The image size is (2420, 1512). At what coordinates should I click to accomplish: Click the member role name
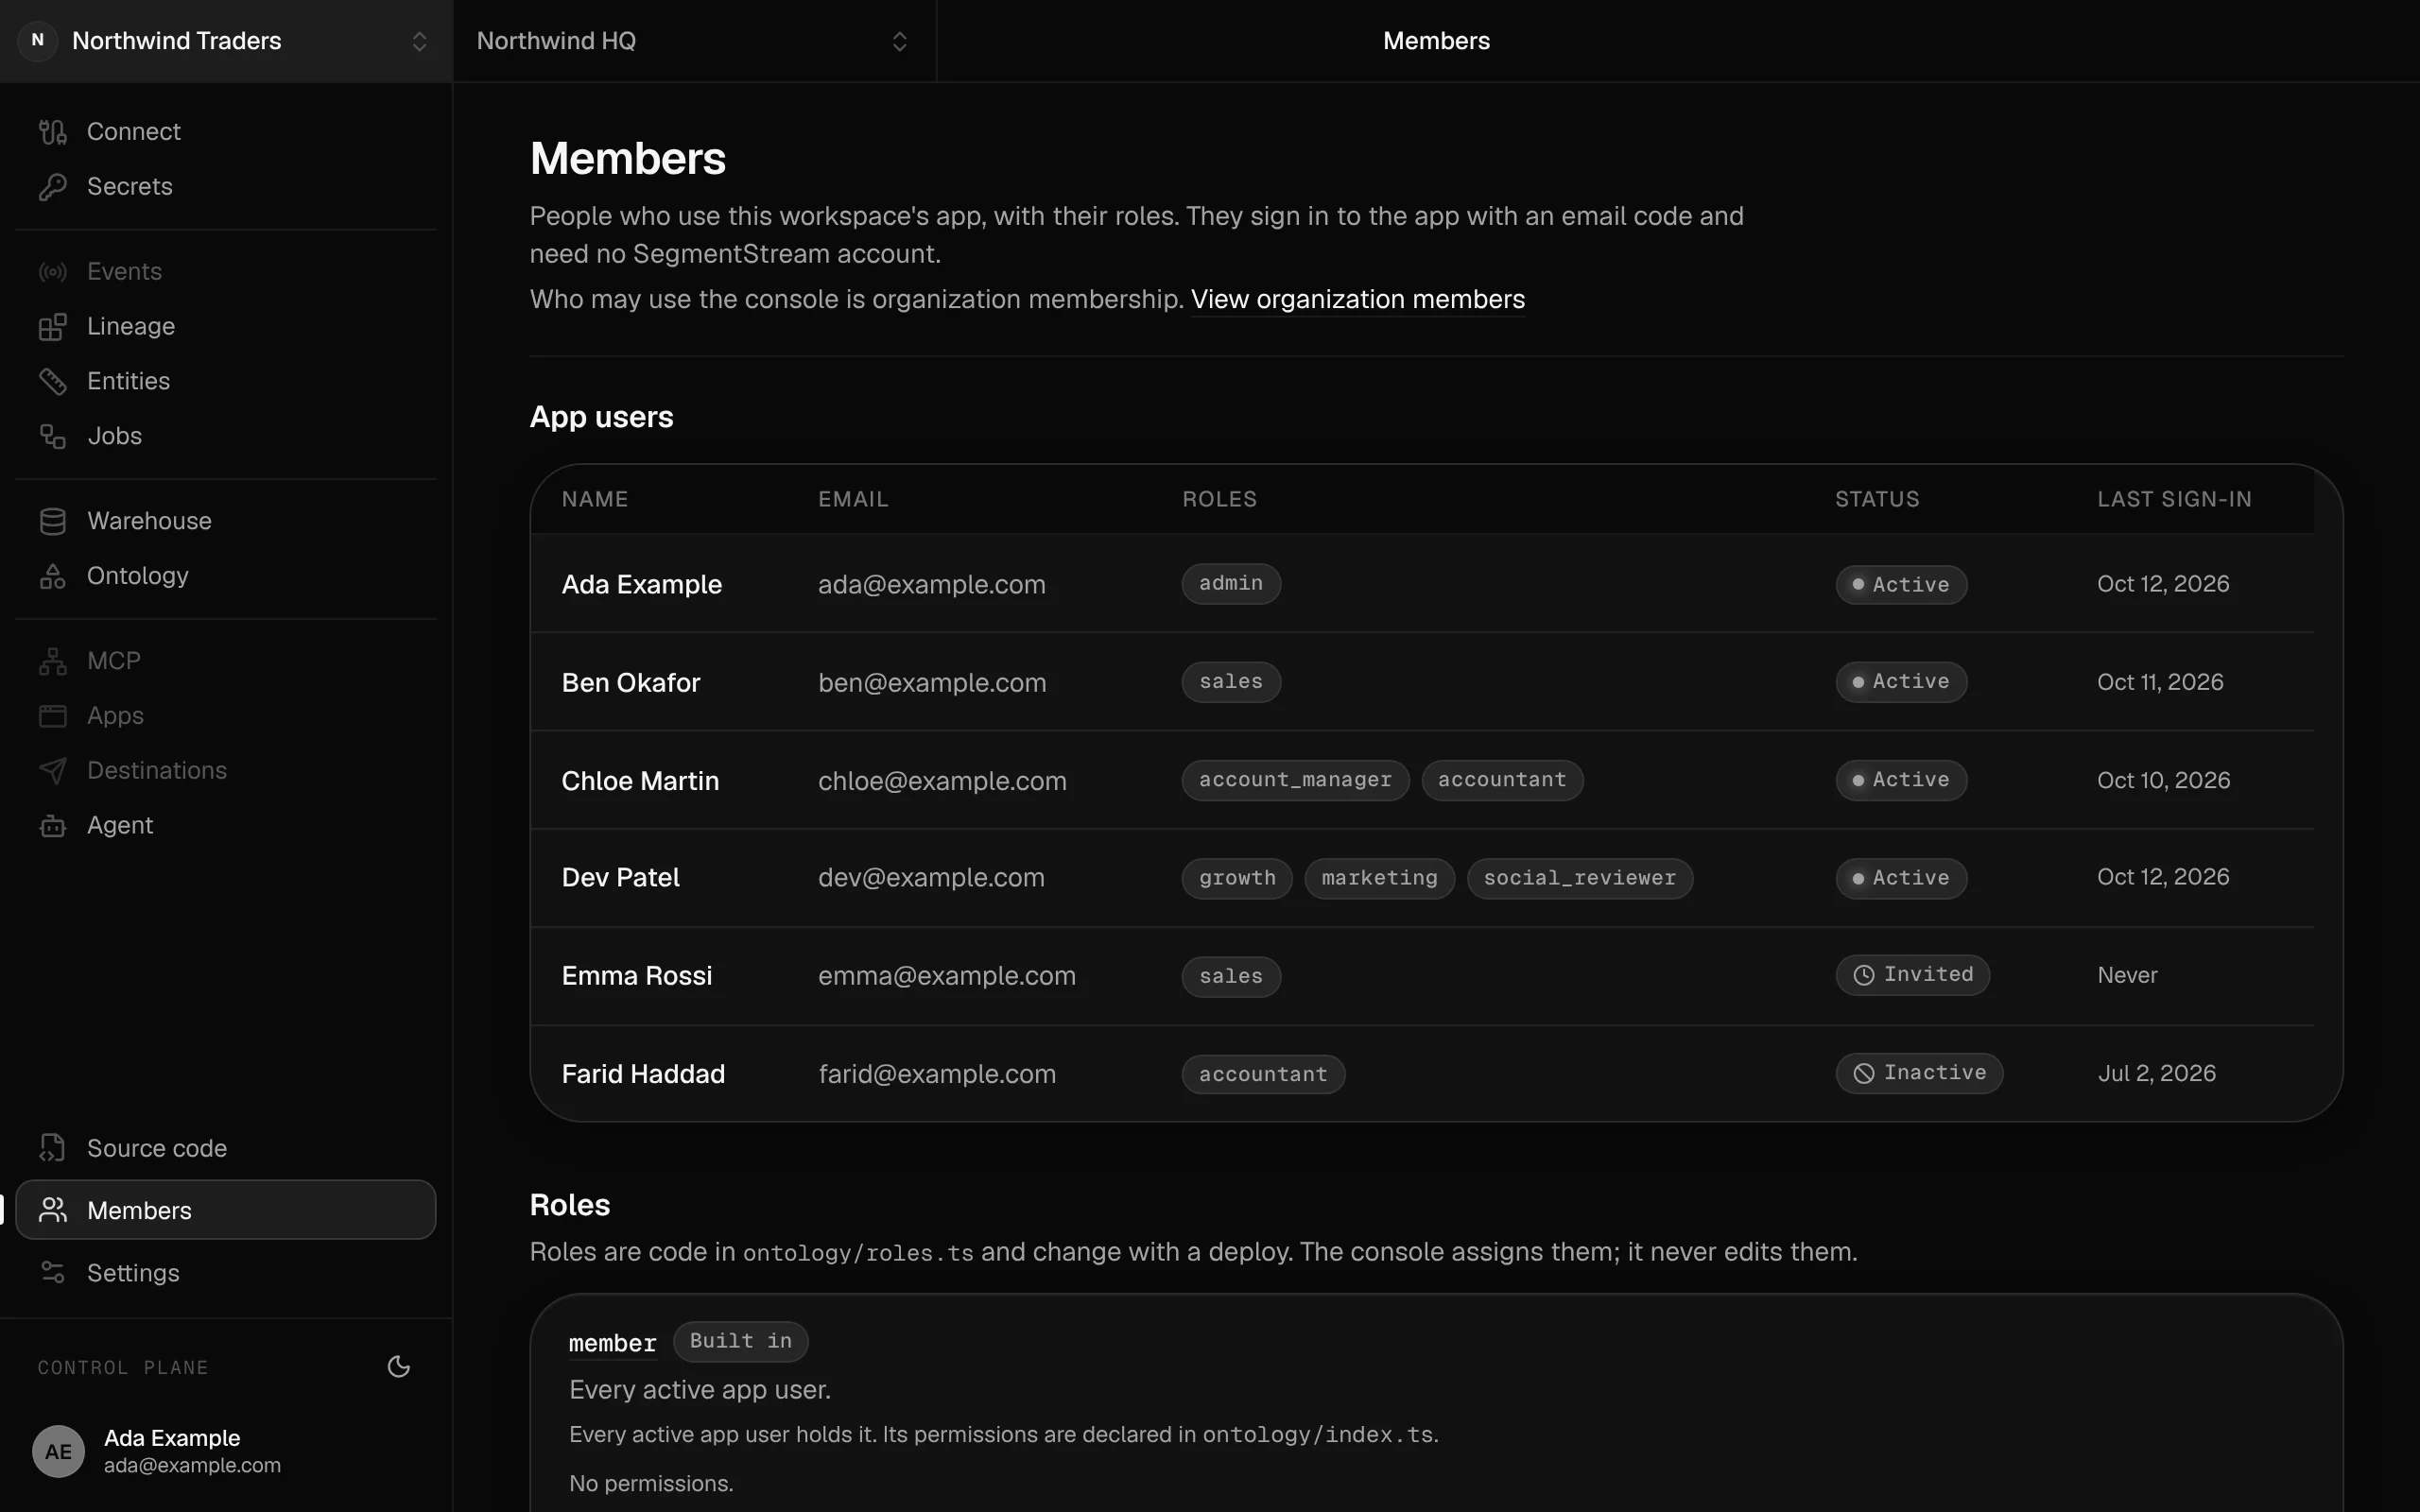pyautogui.click(x=612, y=1343)
